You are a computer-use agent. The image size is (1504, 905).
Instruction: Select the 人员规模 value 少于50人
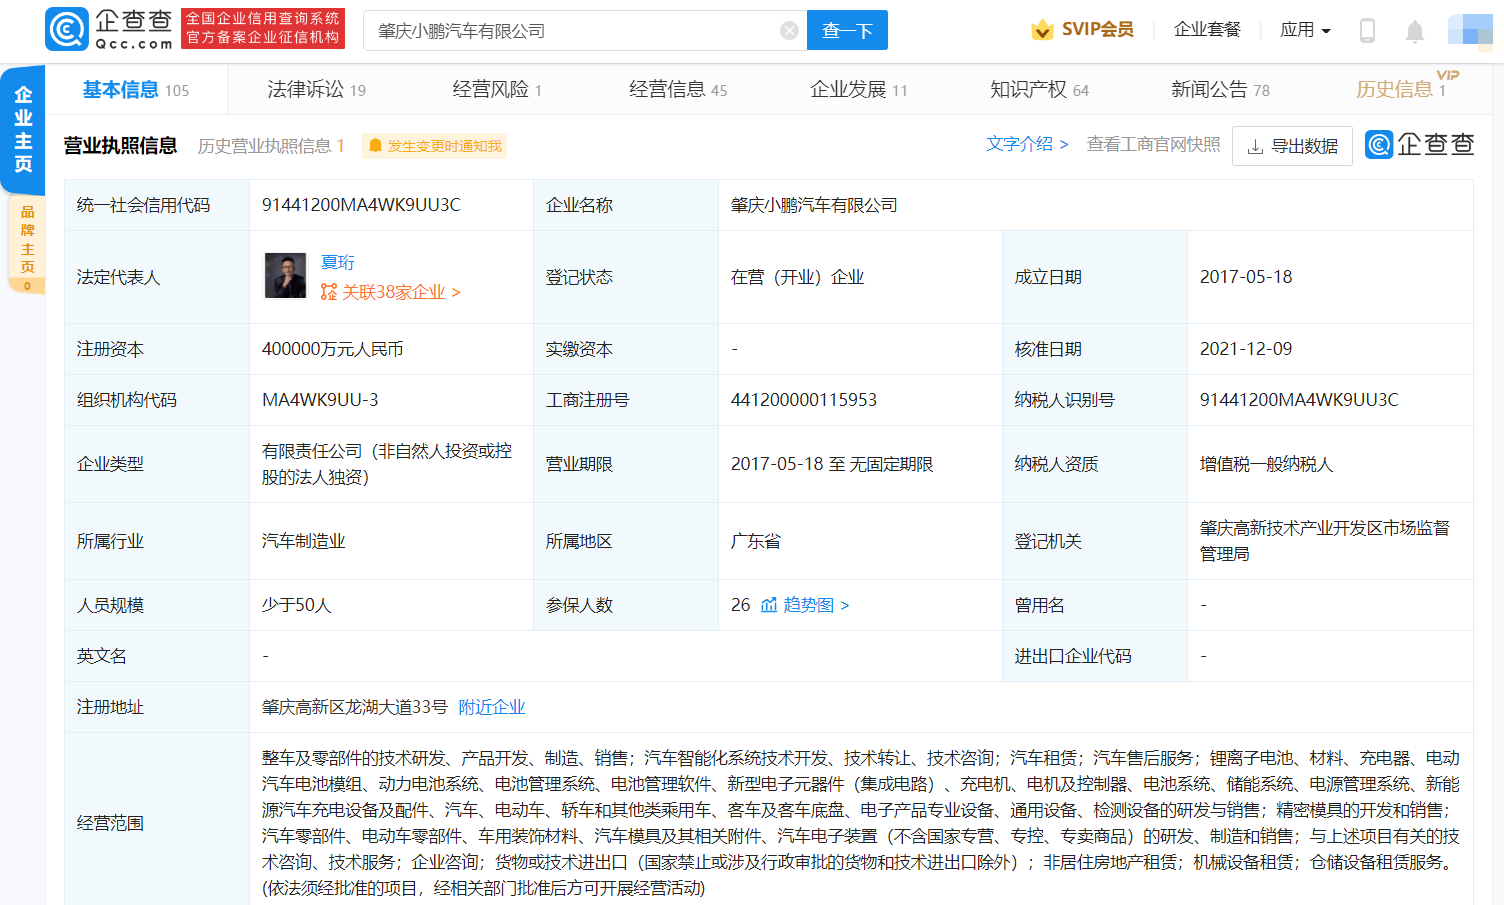pos(297,605)
